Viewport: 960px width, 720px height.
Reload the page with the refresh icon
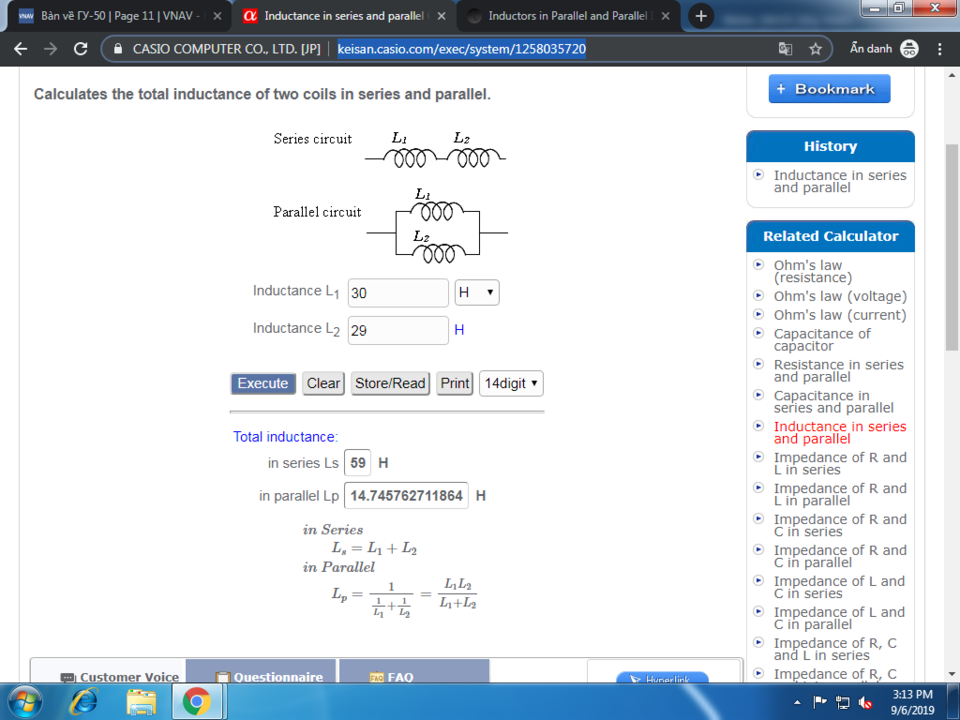click(80, 49)
